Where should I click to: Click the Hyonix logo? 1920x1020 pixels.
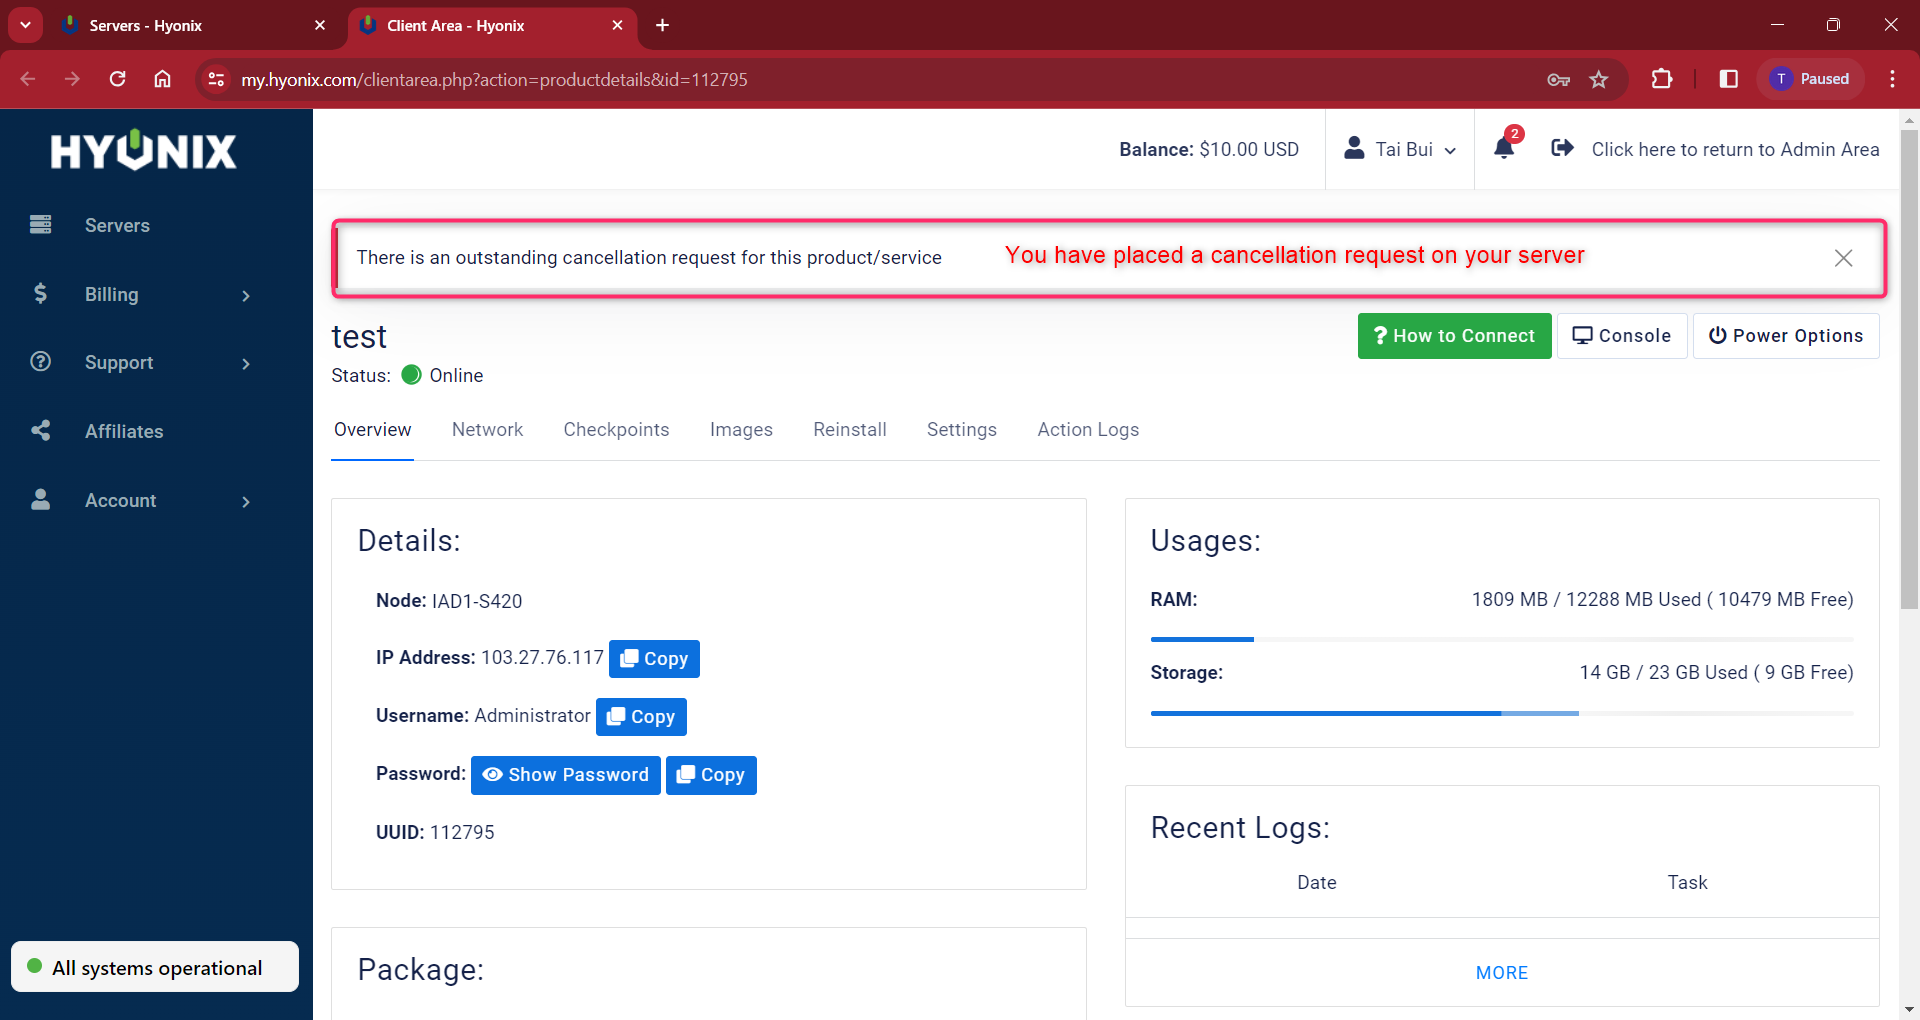pyautogui.click(x=144, y=151)
